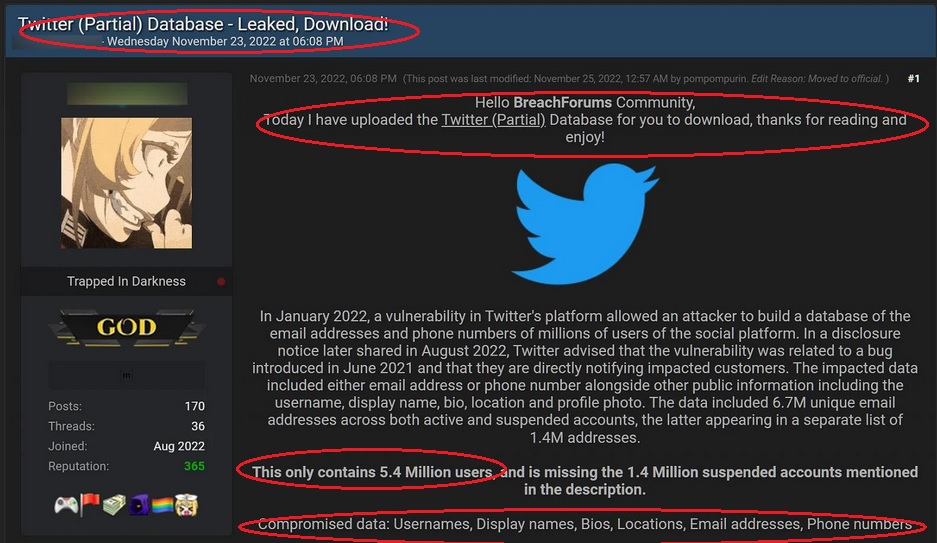Open the underlined Twitter (Partial) link
Image resolution: width=937 pixels, height=543 pixels.
(493, 119)
